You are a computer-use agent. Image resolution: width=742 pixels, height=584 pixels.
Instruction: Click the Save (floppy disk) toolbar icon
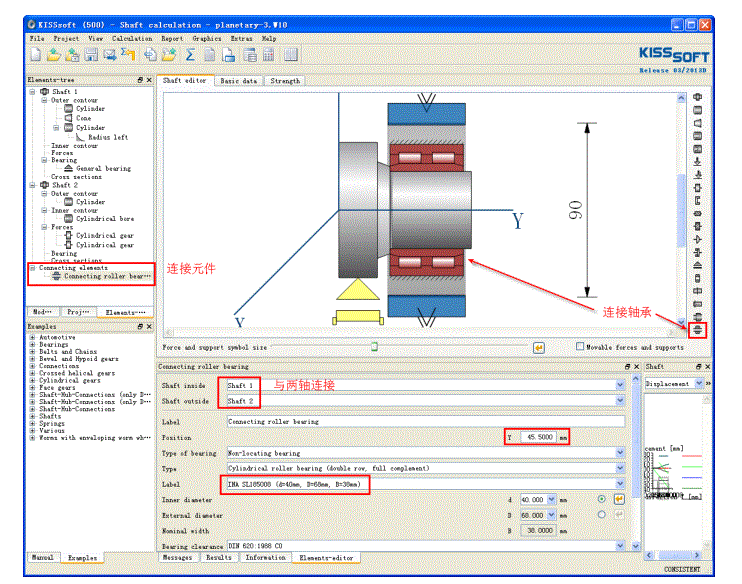click(x=91, y=55)
